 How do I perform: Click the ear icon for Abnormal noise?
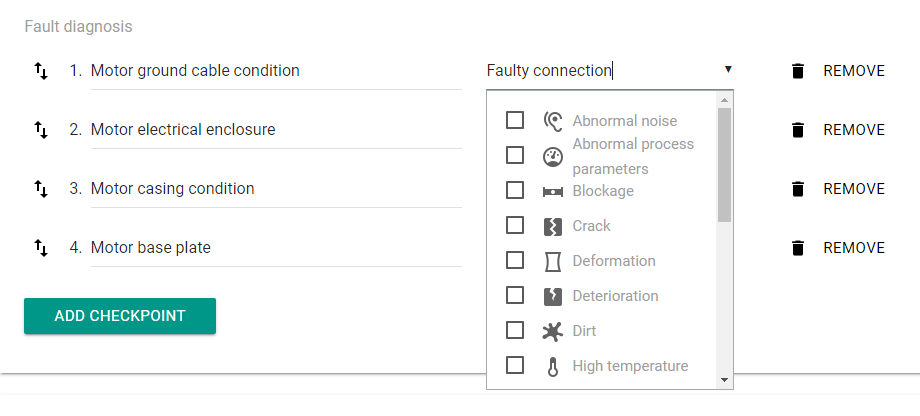pos(553,121)
